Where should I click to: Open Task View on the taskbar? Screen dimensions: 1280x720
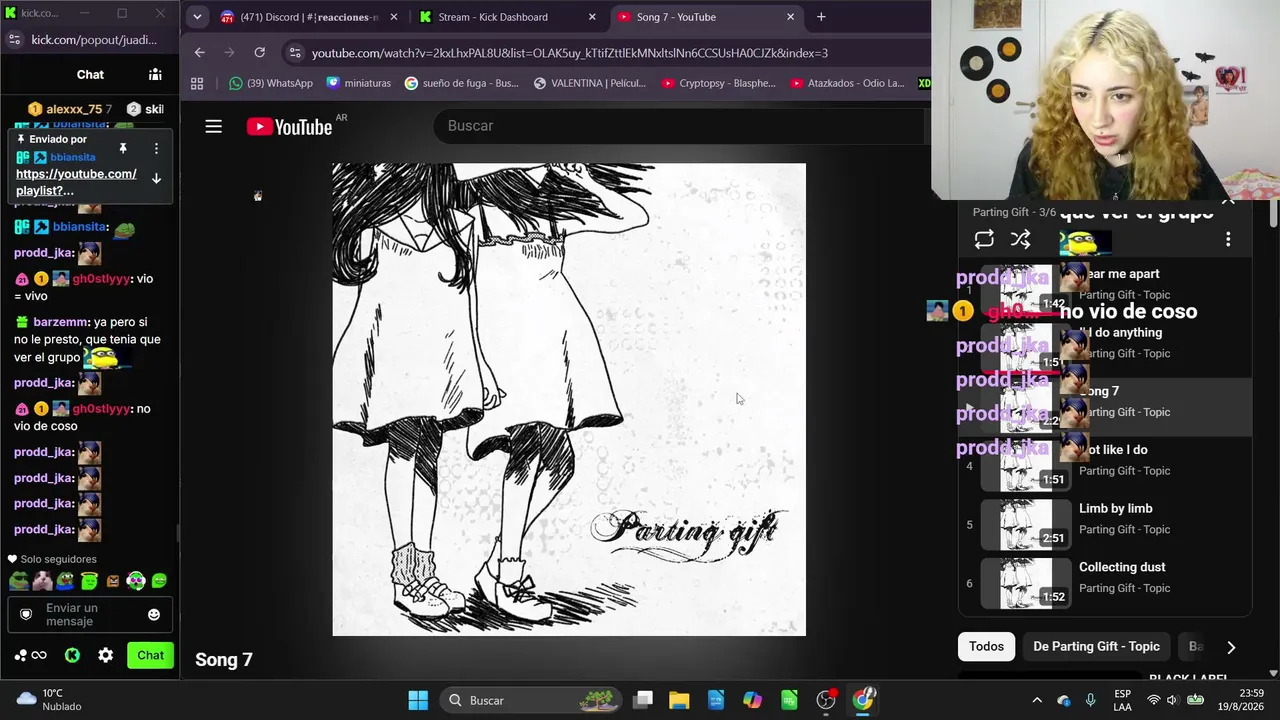coord(643,700)
